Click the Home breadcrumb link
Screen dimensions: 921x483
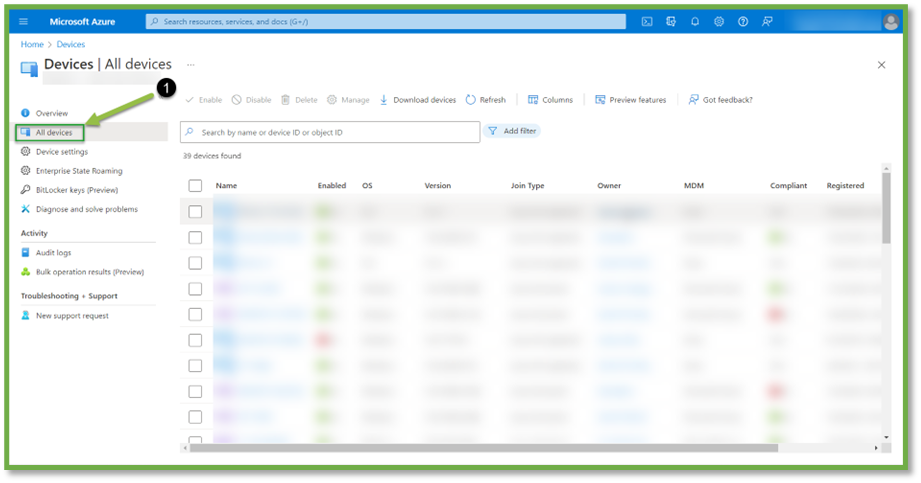click(32, 44)
